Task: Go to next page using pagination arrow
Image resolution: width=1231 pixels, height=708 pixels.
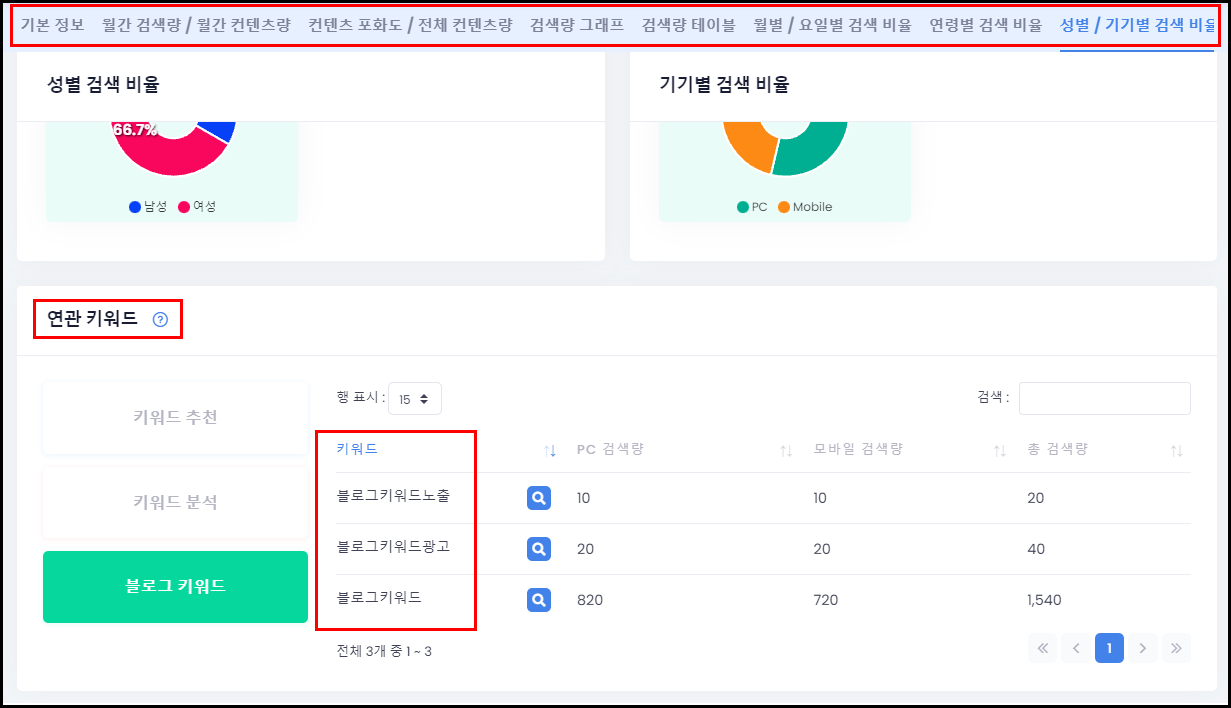Action: tap(1142, 648)
